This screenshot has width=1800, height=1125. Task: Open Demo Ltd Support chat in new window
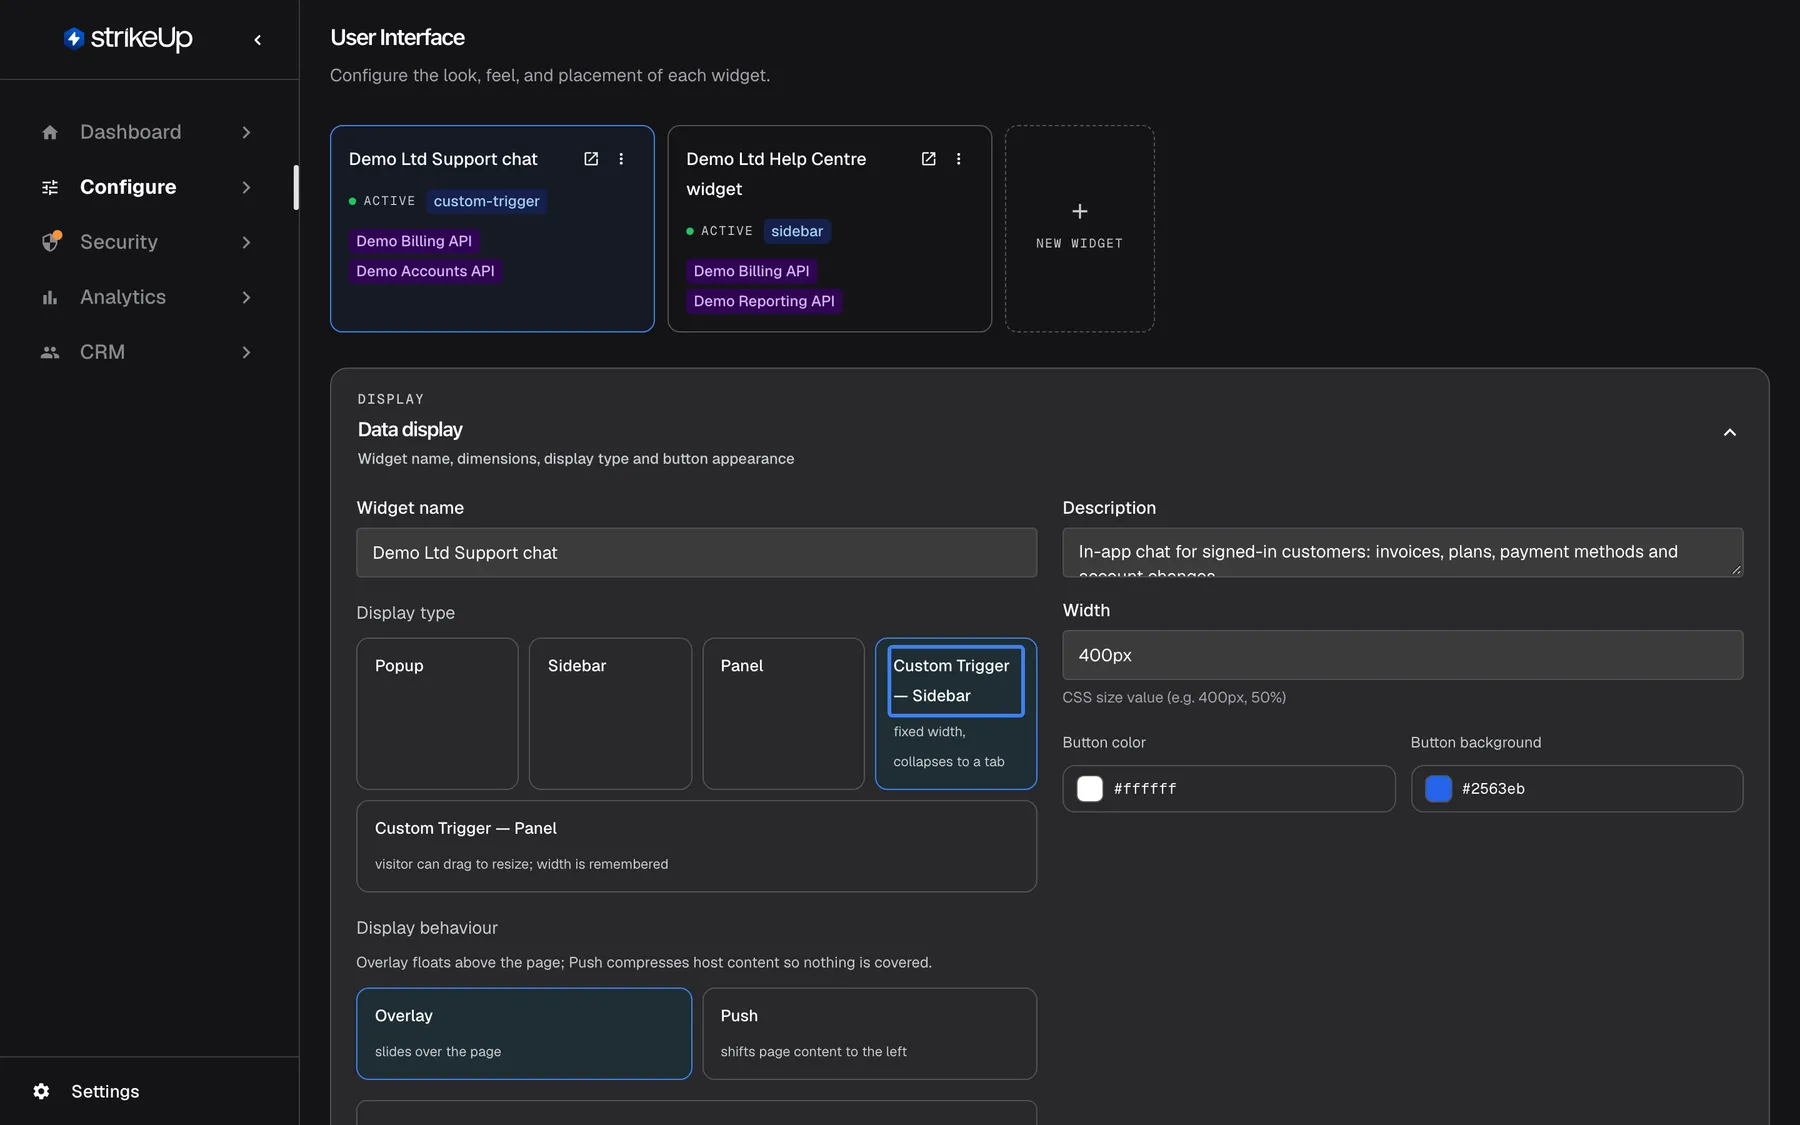point(591,159)
